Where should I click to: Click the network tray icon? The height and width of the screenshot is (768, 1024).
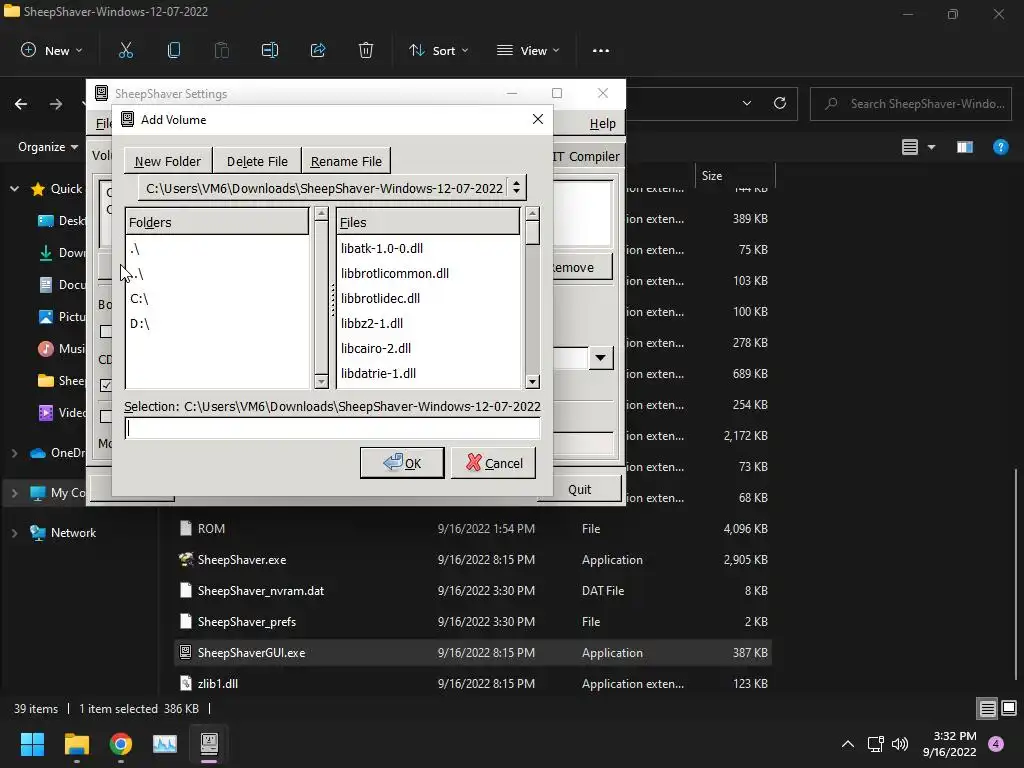tap(875, 744)
